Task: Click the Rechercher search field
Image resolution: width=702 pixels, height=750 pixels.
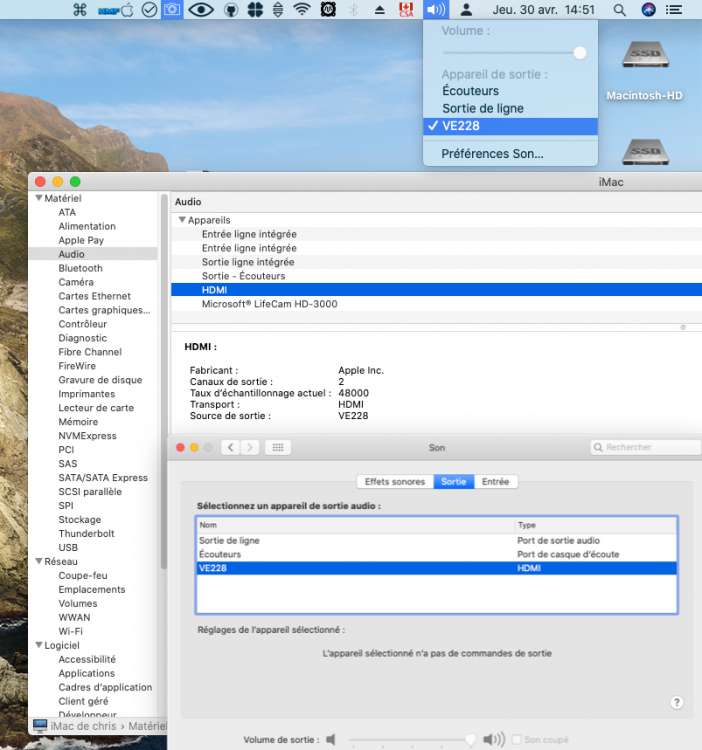Action: click(x=646, y=447)
